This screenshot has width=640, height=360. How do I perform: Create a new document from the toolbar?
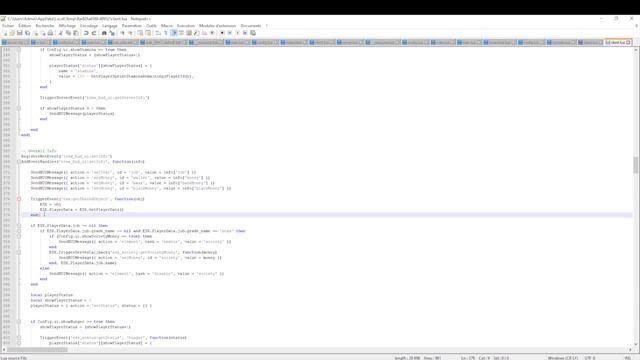[5, 33]
